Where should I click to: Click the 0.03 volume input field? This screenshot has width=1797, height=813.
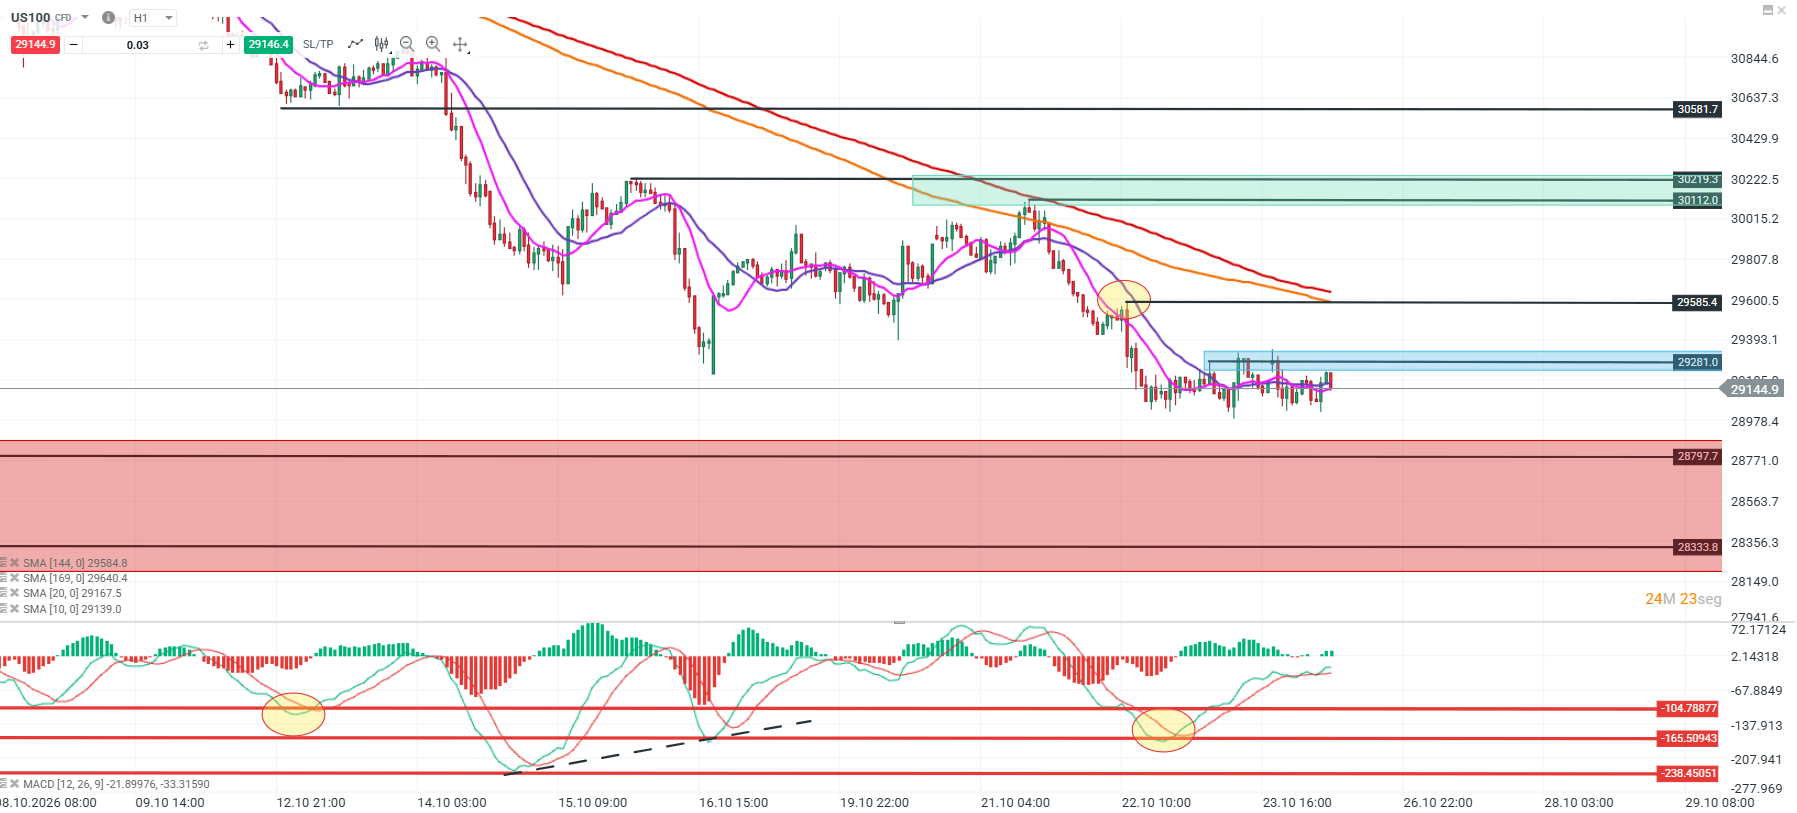138,45
